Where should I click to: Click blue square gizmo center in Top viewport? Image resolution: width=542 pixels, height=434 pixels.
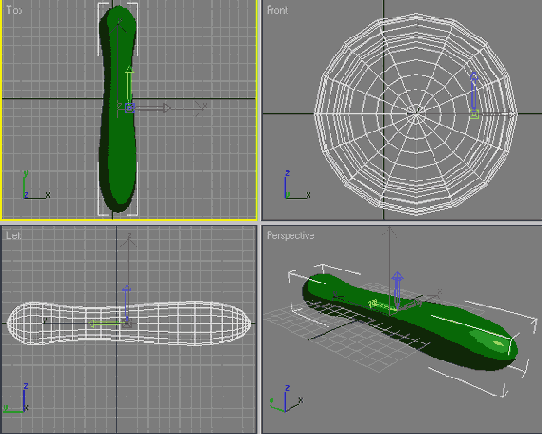coord(130,108)
